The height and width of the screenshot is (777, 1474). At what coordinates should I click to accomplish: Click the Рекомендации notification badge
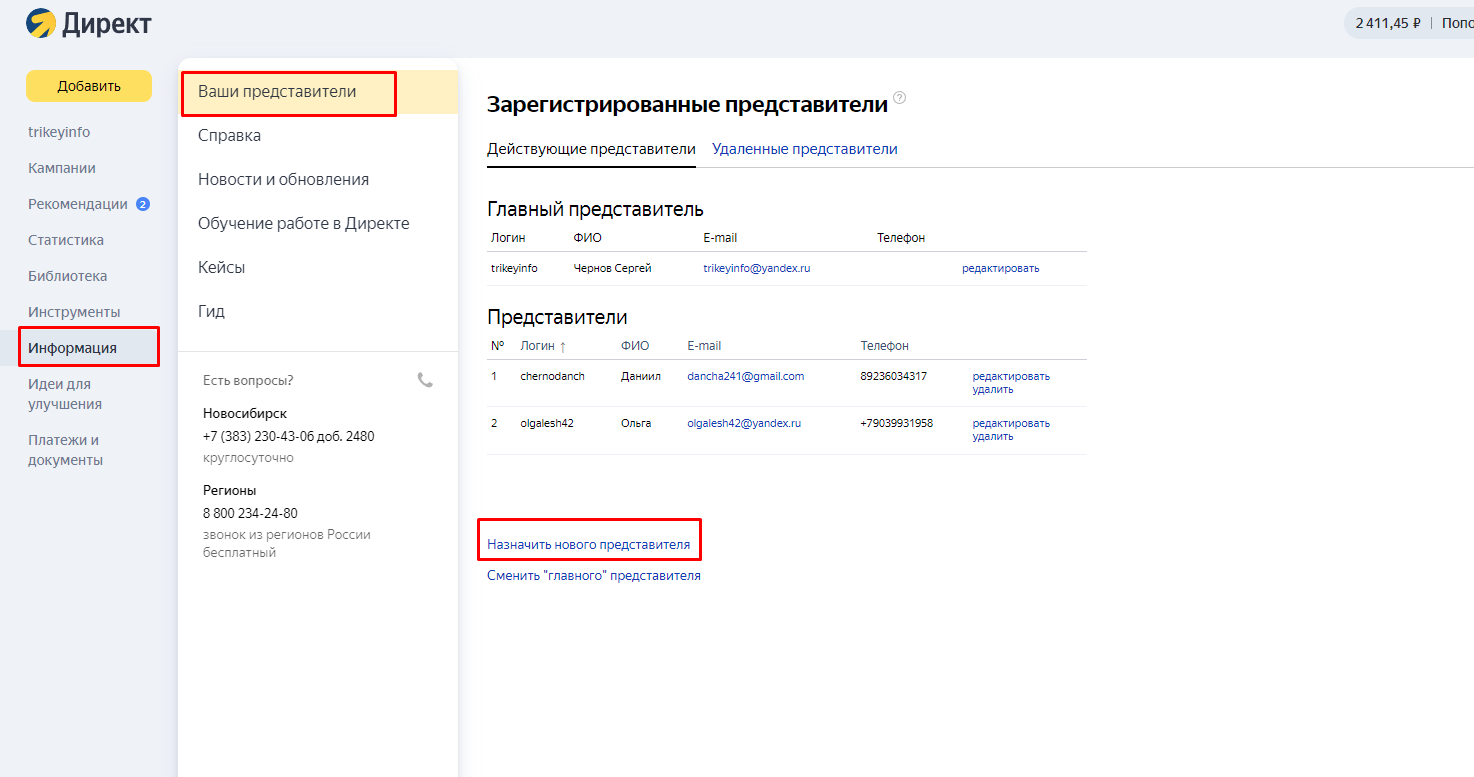[x=142, y=204]
